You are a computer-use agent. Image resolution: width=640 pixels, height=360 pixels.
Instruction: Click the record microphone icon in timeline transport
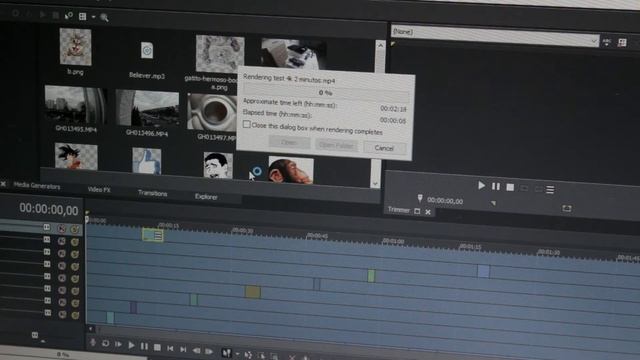93,343
